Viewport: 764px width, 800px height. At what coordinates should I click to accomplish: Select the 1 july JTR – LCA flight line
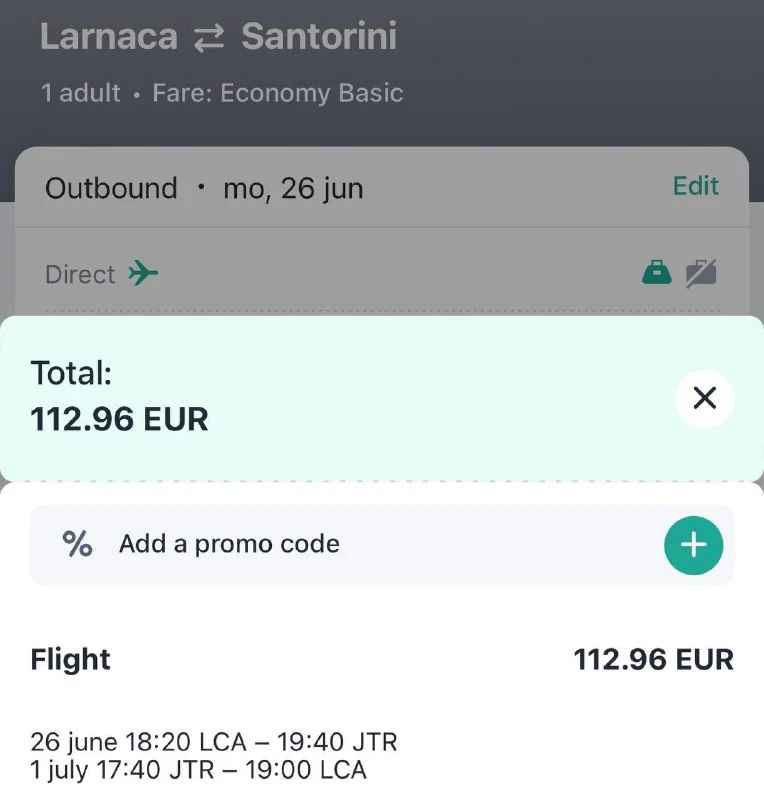[x=198, y=770]
